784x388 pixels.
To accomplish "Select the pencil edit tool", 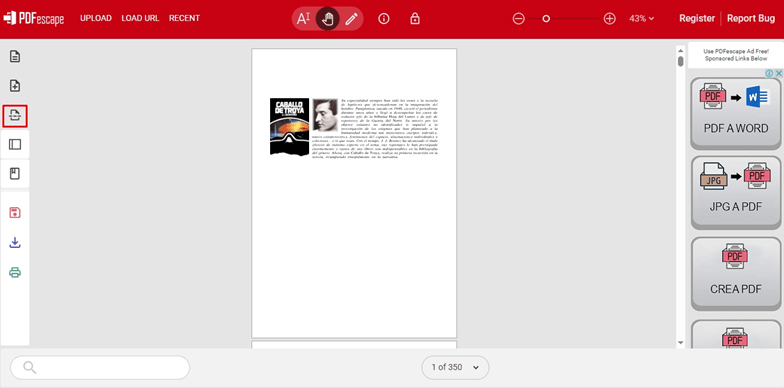I will click(x=352, y=19).
